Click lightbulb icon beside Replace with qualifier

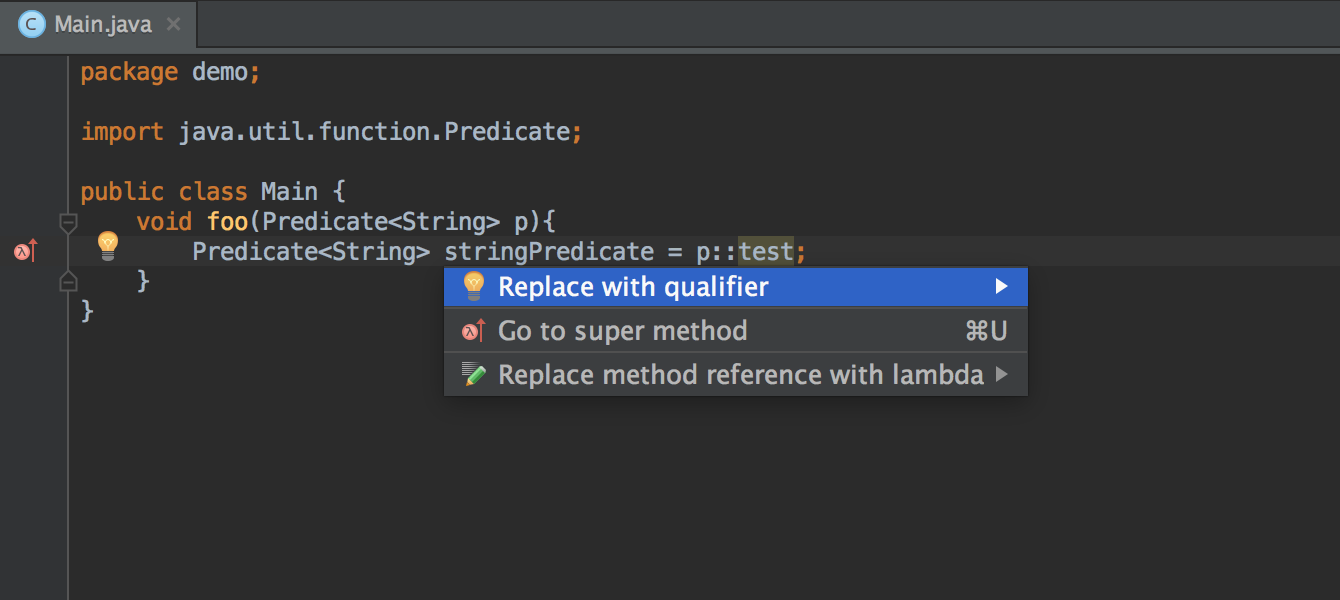[474, 287]
